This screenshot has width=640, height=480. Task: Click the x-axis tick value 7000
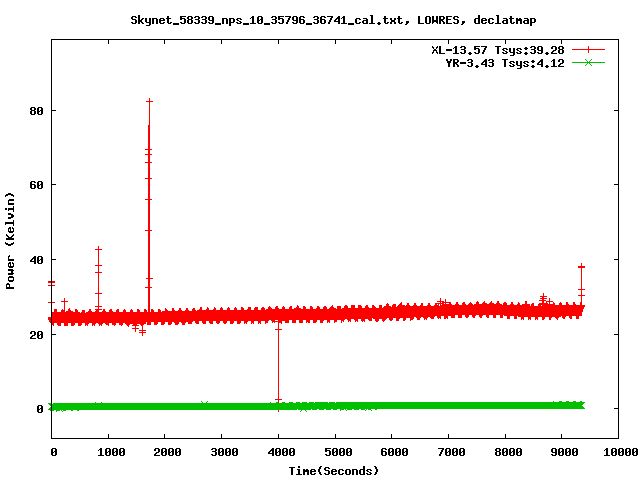(451, 452)
